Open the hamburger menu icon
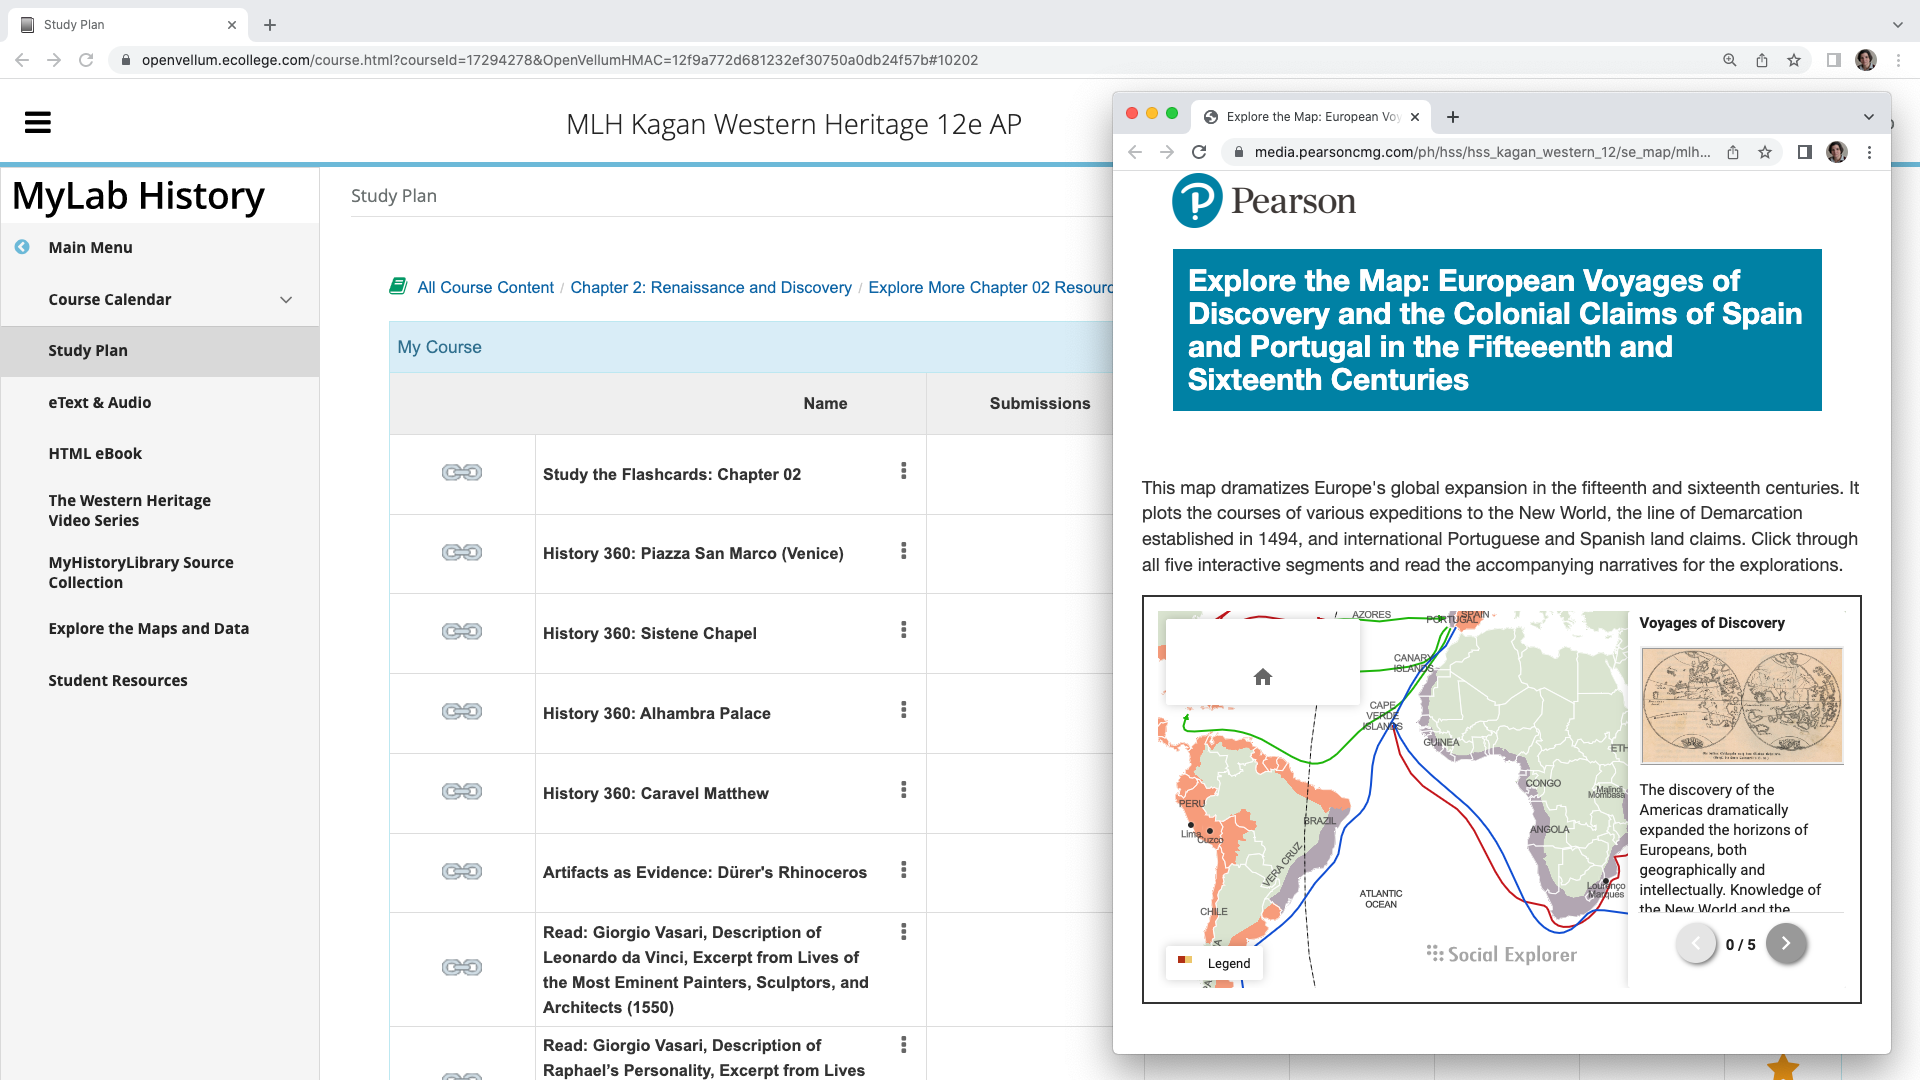 coord(38,123)
